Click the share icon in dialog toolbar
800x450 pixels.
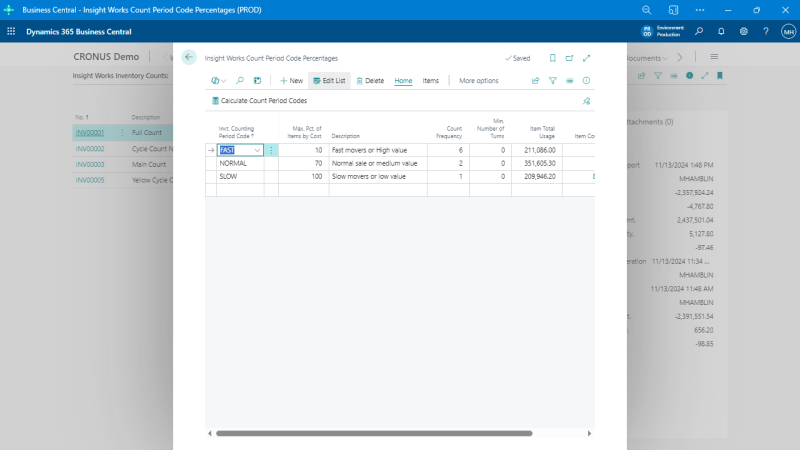pyautogui.click(x=535, y=80)
